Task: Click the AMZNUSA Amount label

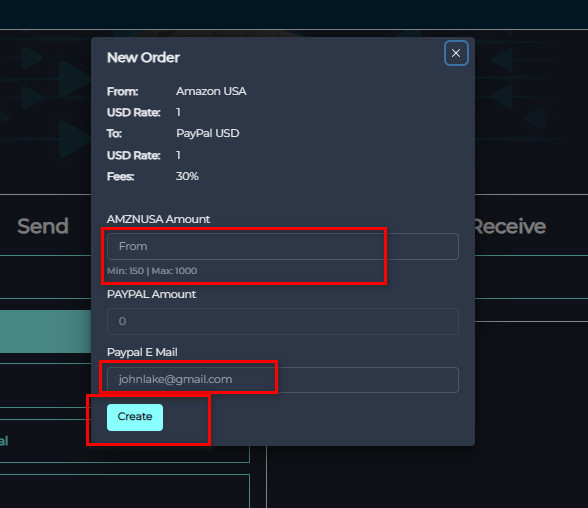Action: click(x=158, y=219)
